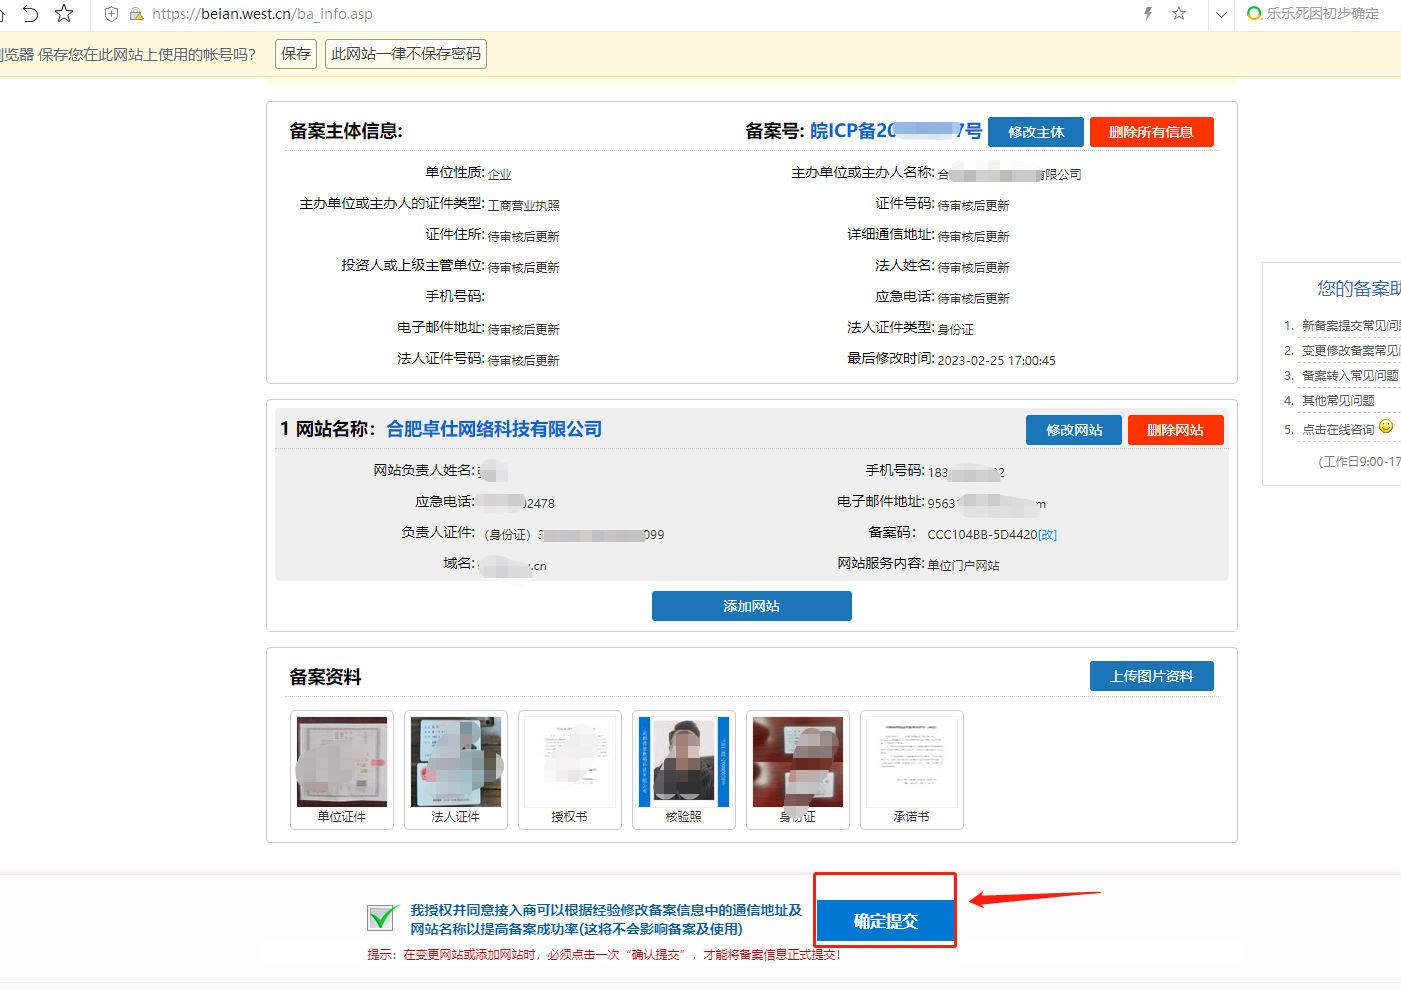Click the 添加网站 button
Image resolution: width=1401 pixels, height=990 pixels.
(752, 606)
